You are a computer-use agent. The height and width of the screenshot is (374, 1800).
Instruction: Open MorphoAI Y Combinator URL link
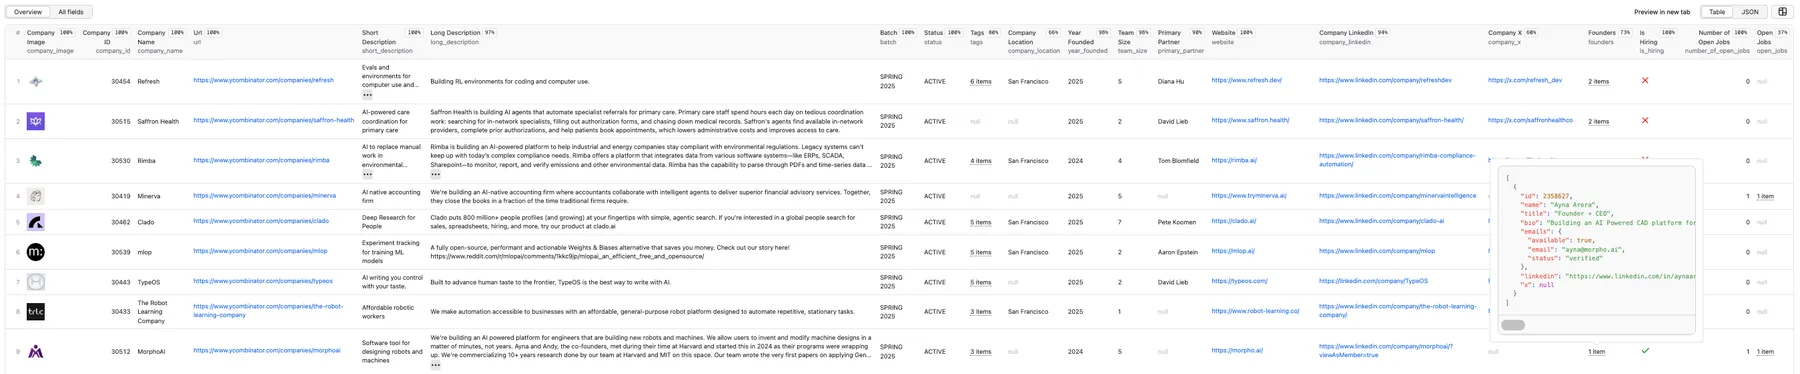[266, 351]
